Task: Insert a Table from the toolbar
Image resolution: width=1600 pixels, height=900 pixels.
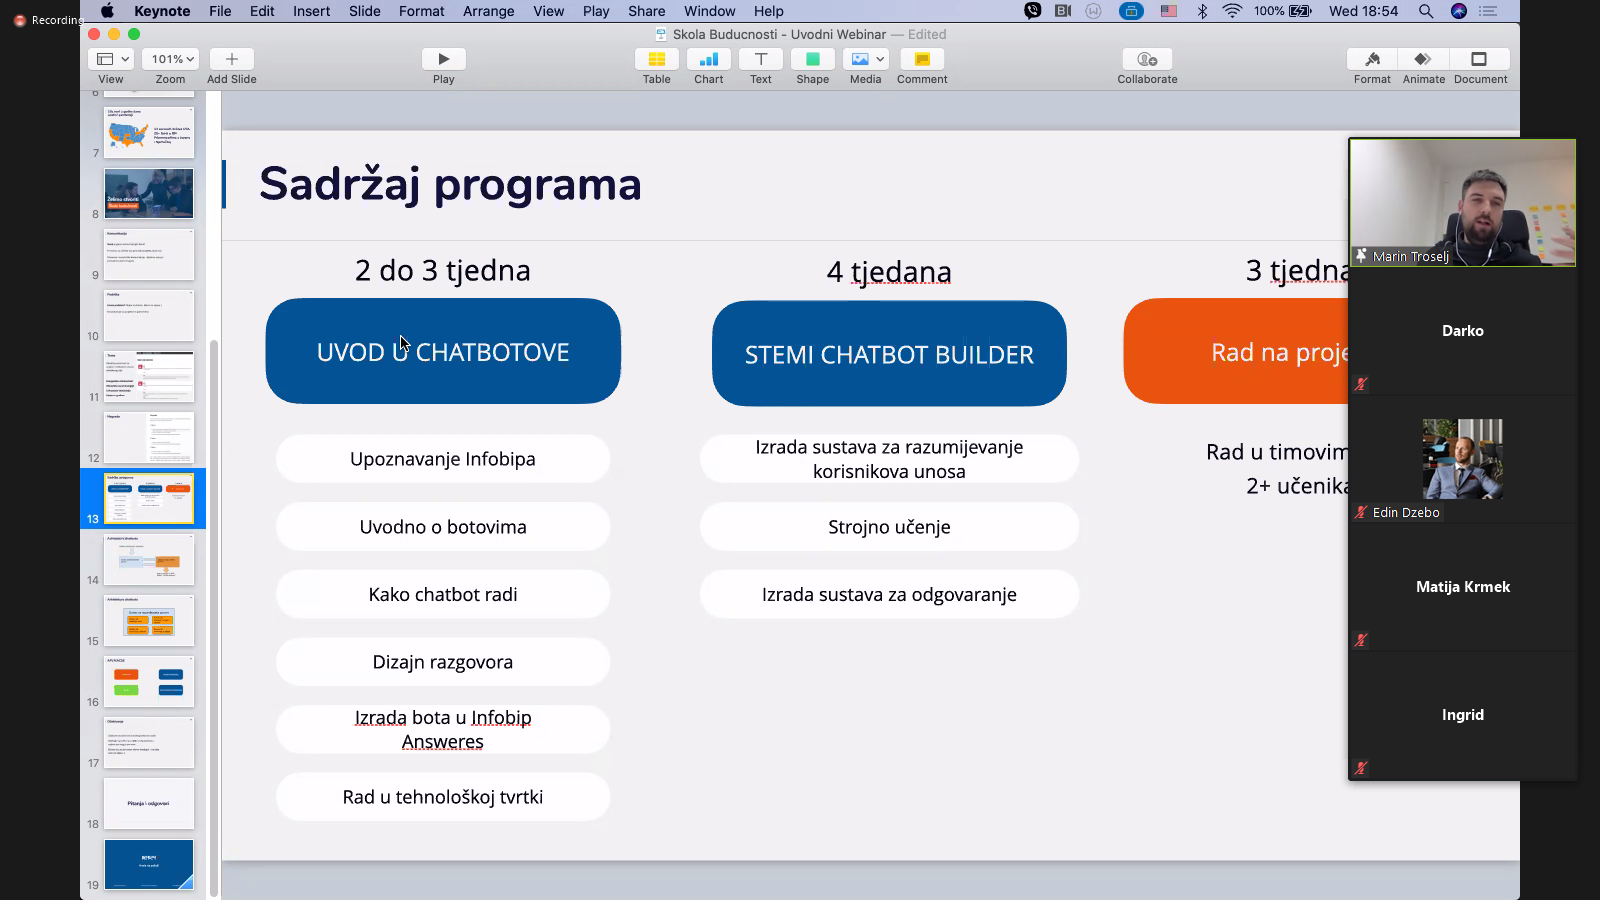Action: (x=656, y=59)
